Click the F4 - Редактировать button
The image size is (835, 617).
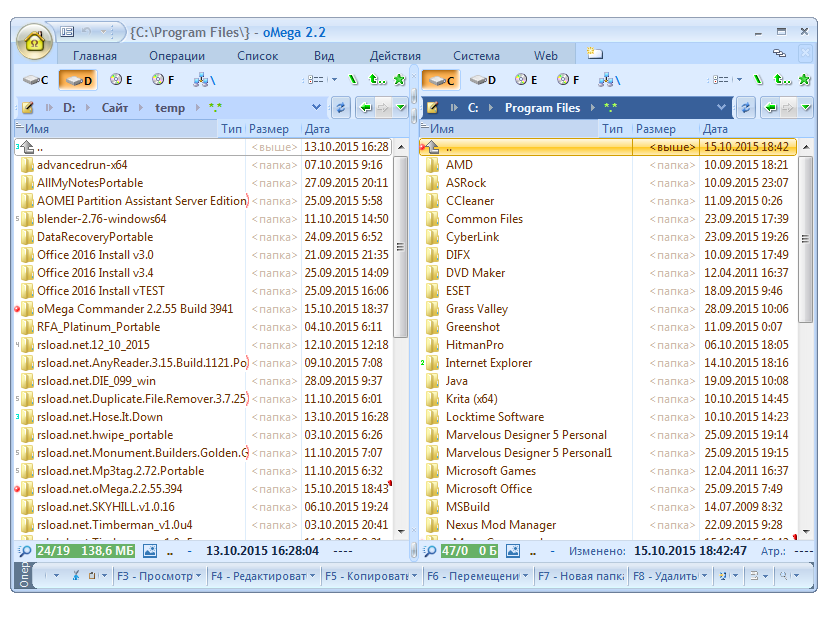pos(259,576)
